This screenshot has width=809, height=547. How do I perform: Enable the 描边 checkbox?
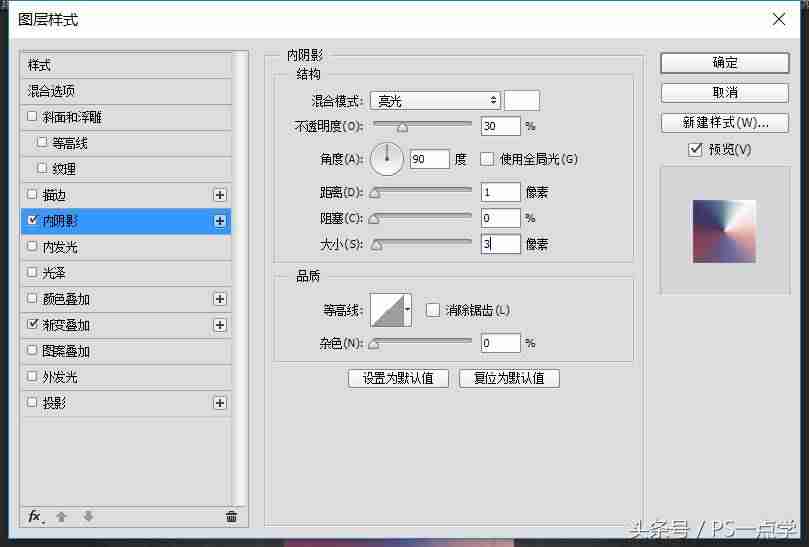click(32, 194)
